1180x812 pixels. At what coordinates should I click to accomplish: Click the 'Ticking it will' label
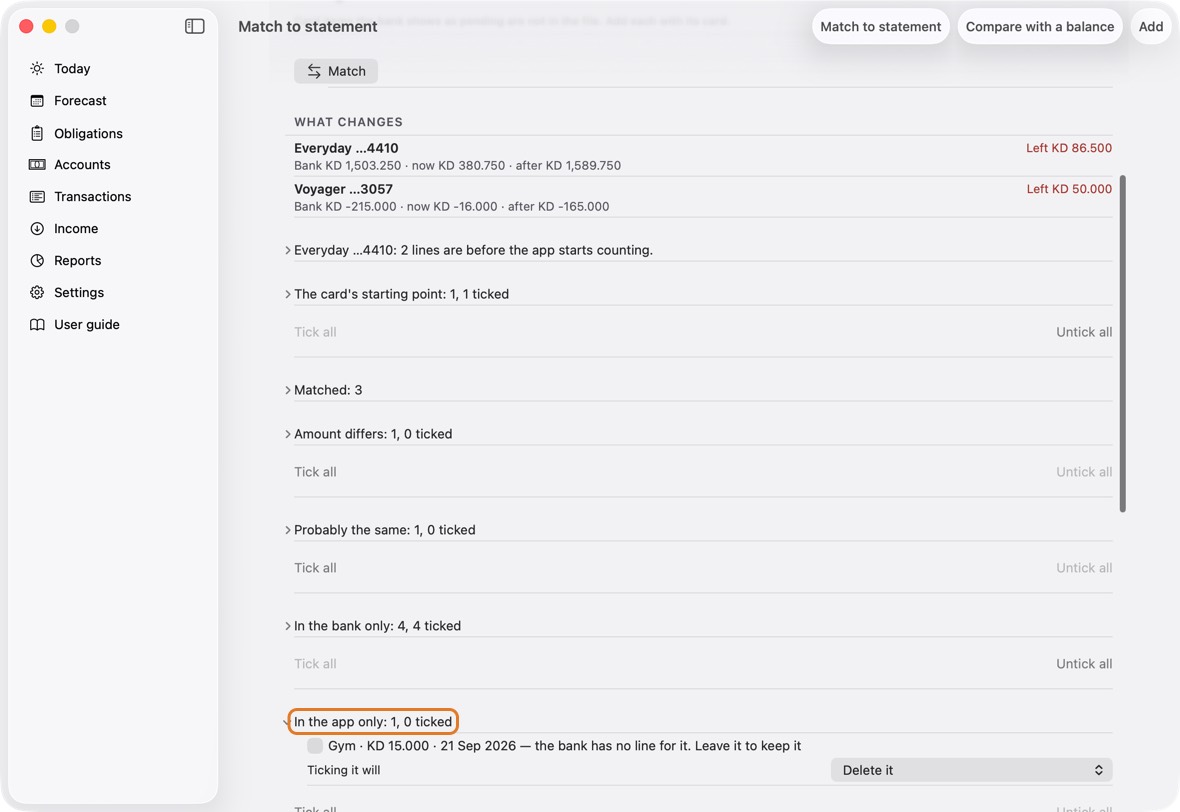pyautogui.click(x=344, y=770)
